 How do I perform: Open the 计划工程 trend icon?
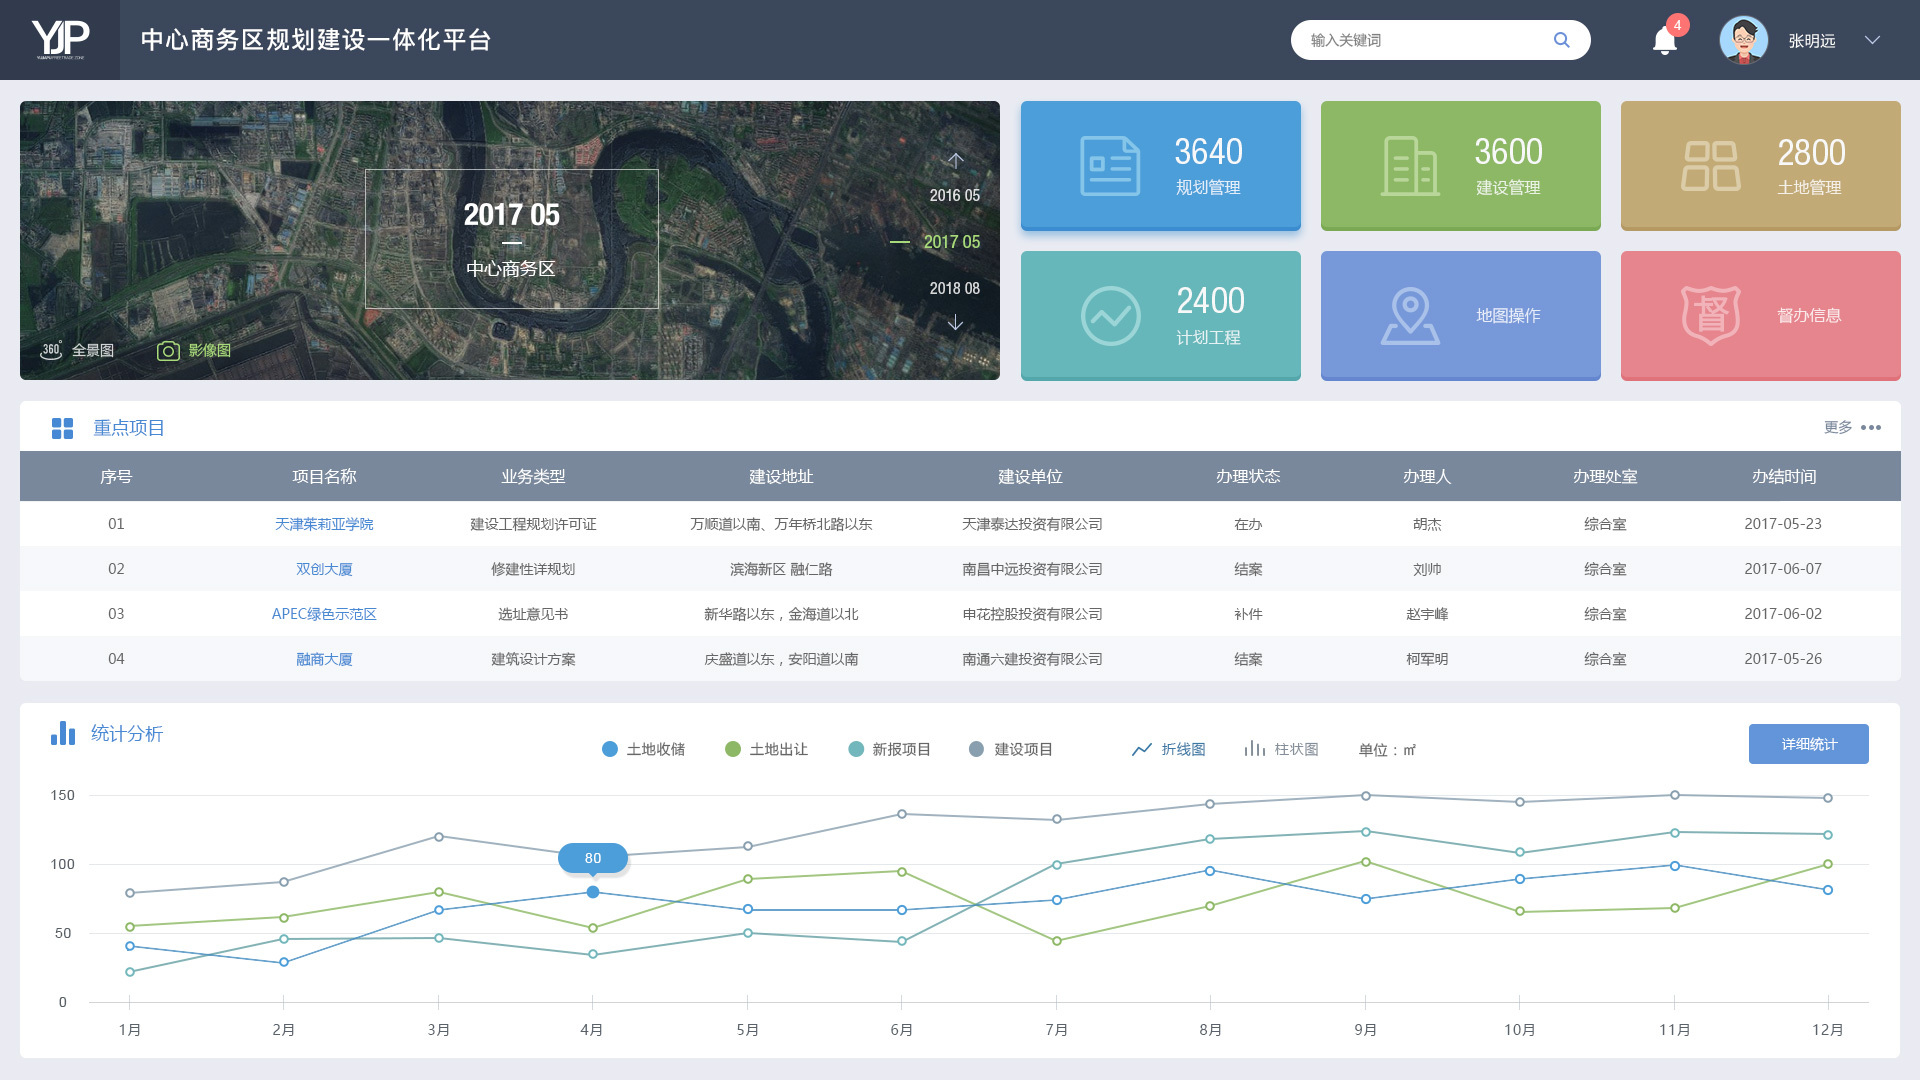[x=1110, y=316]
